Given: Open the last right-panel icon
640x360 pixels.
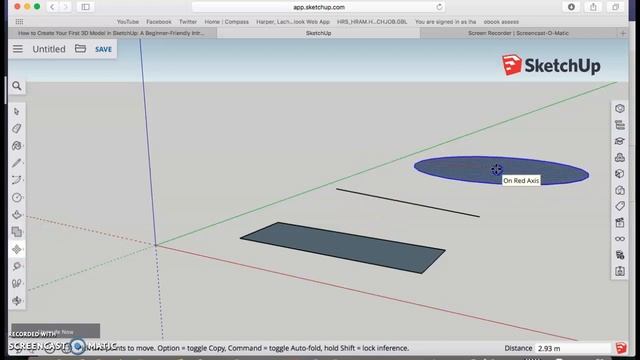Looking at the screenshot, I should click(x=620, y=271).
